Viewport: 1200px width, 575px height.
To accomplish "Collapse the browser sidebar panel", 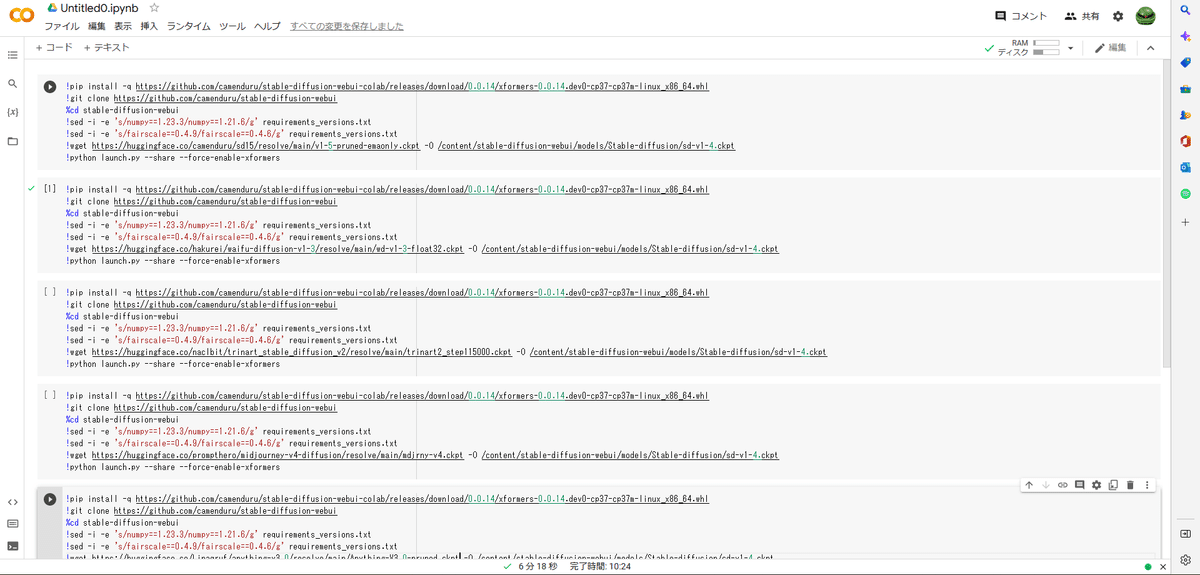I will coord(1185,534).
